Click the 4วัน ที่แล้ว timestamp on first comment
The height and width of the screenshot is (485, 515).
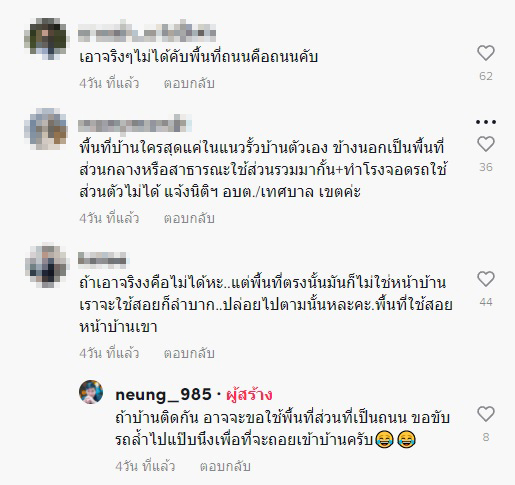tap(109, 83)
